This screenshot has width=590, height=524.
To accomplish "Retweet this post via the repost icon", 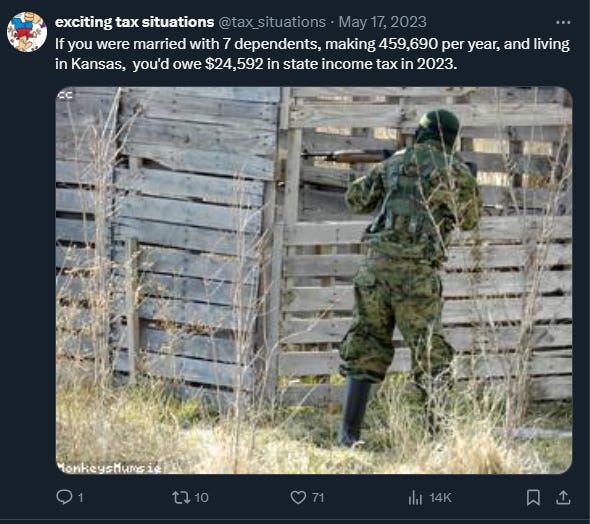I will (x=180, y=498).
